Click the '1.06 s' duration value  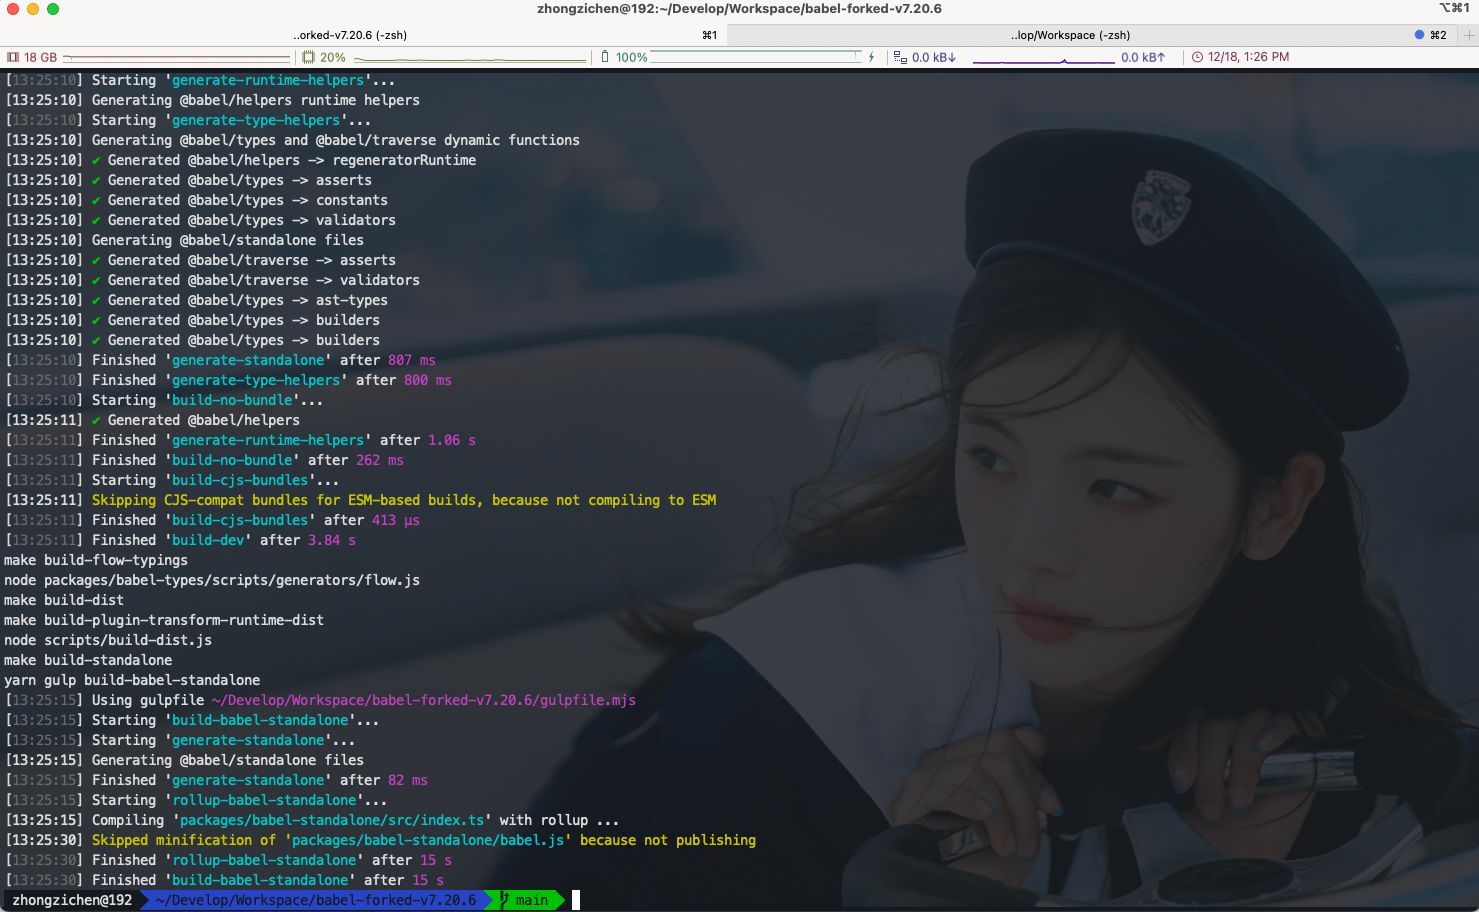tap(452, 440)
